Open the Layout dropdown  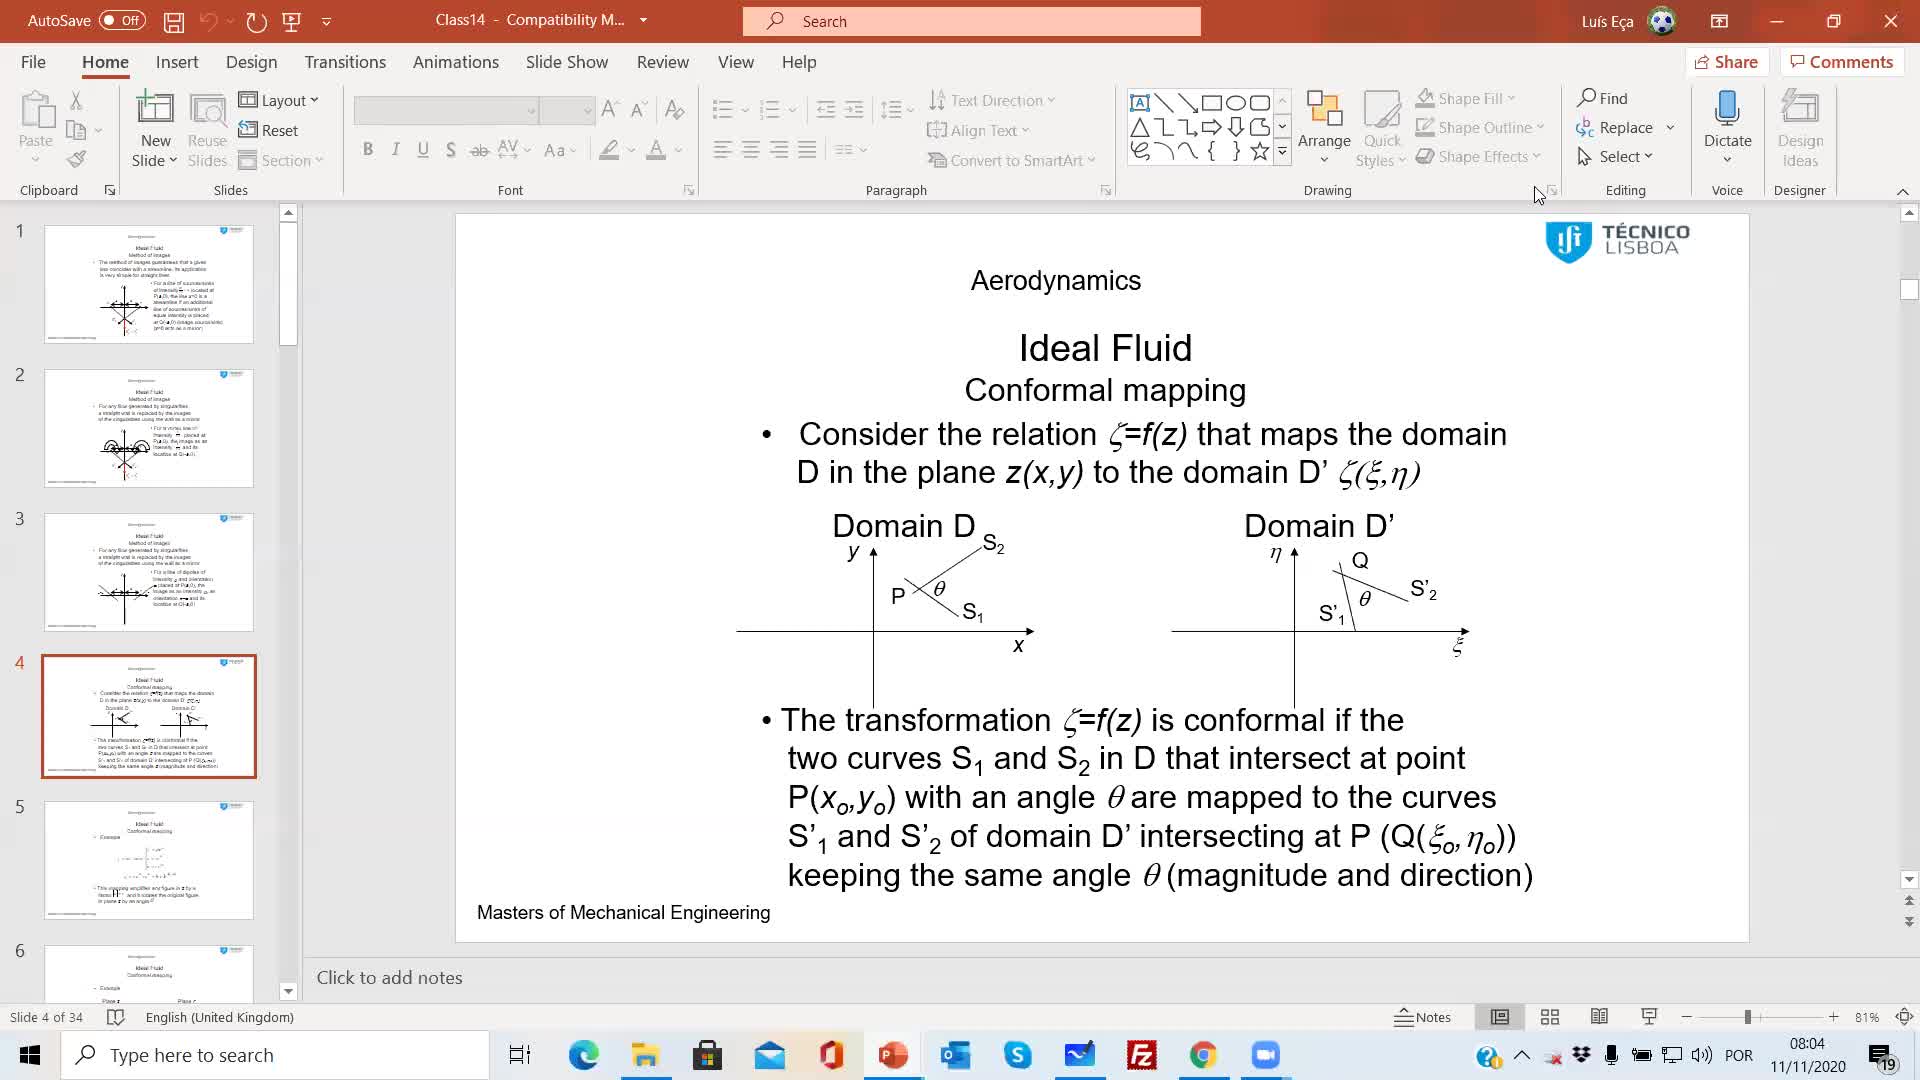tap(279, 100)
